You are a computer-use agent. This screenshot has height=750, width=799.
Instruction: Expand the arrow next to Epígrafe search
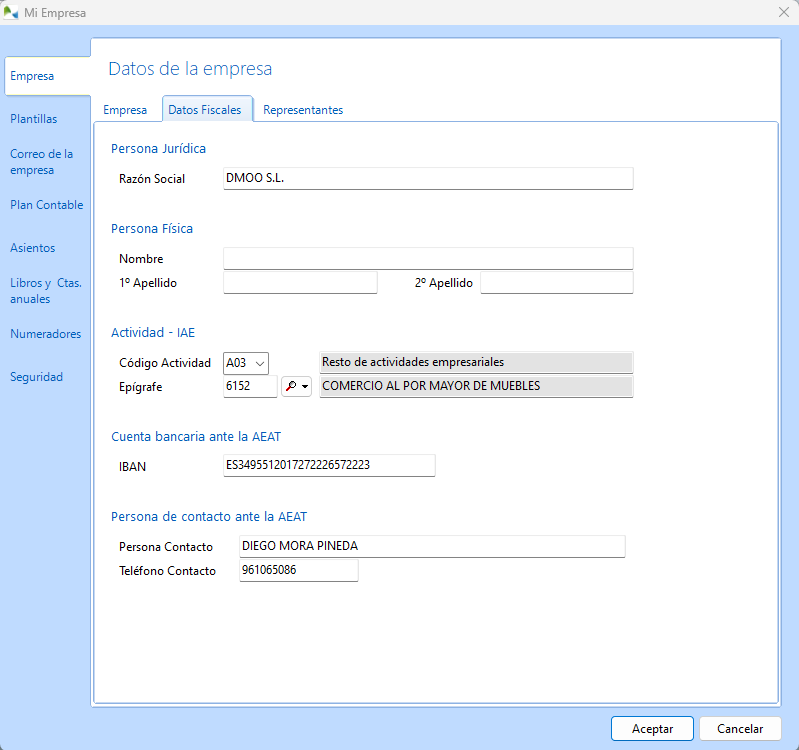305,386
